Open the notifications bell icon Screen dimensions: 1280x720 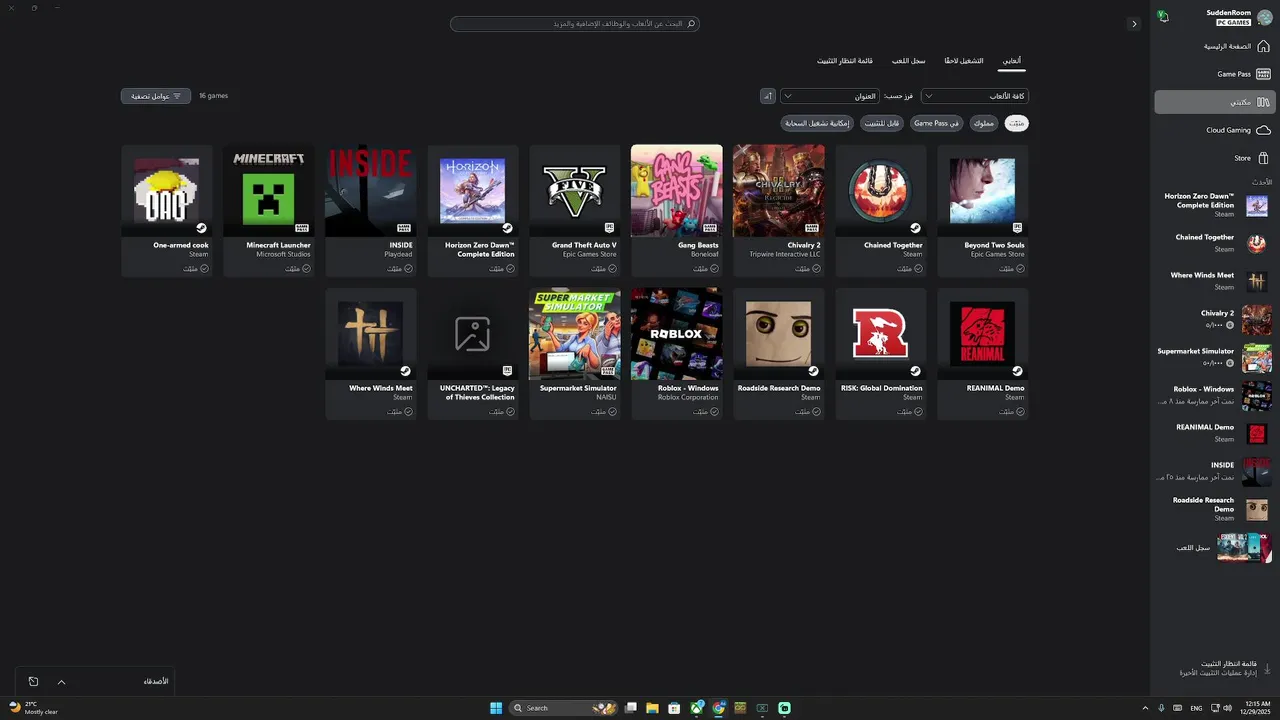[1163, 16]
